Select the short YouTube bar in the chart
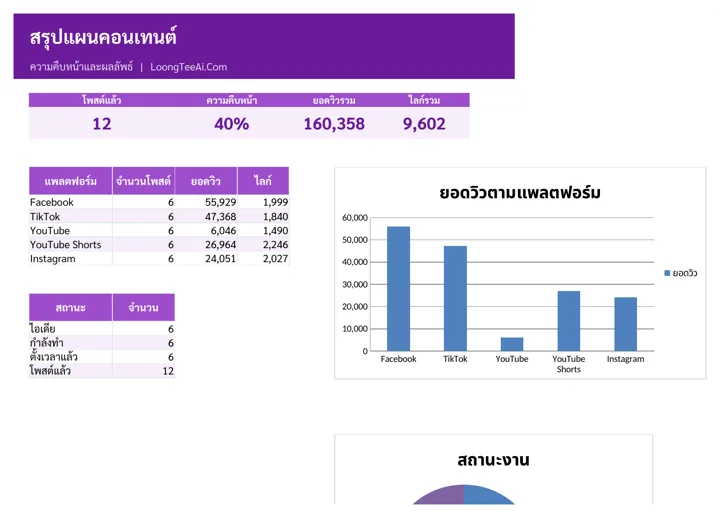Screen dimensions: 720x518 click(x=512, y=344)
